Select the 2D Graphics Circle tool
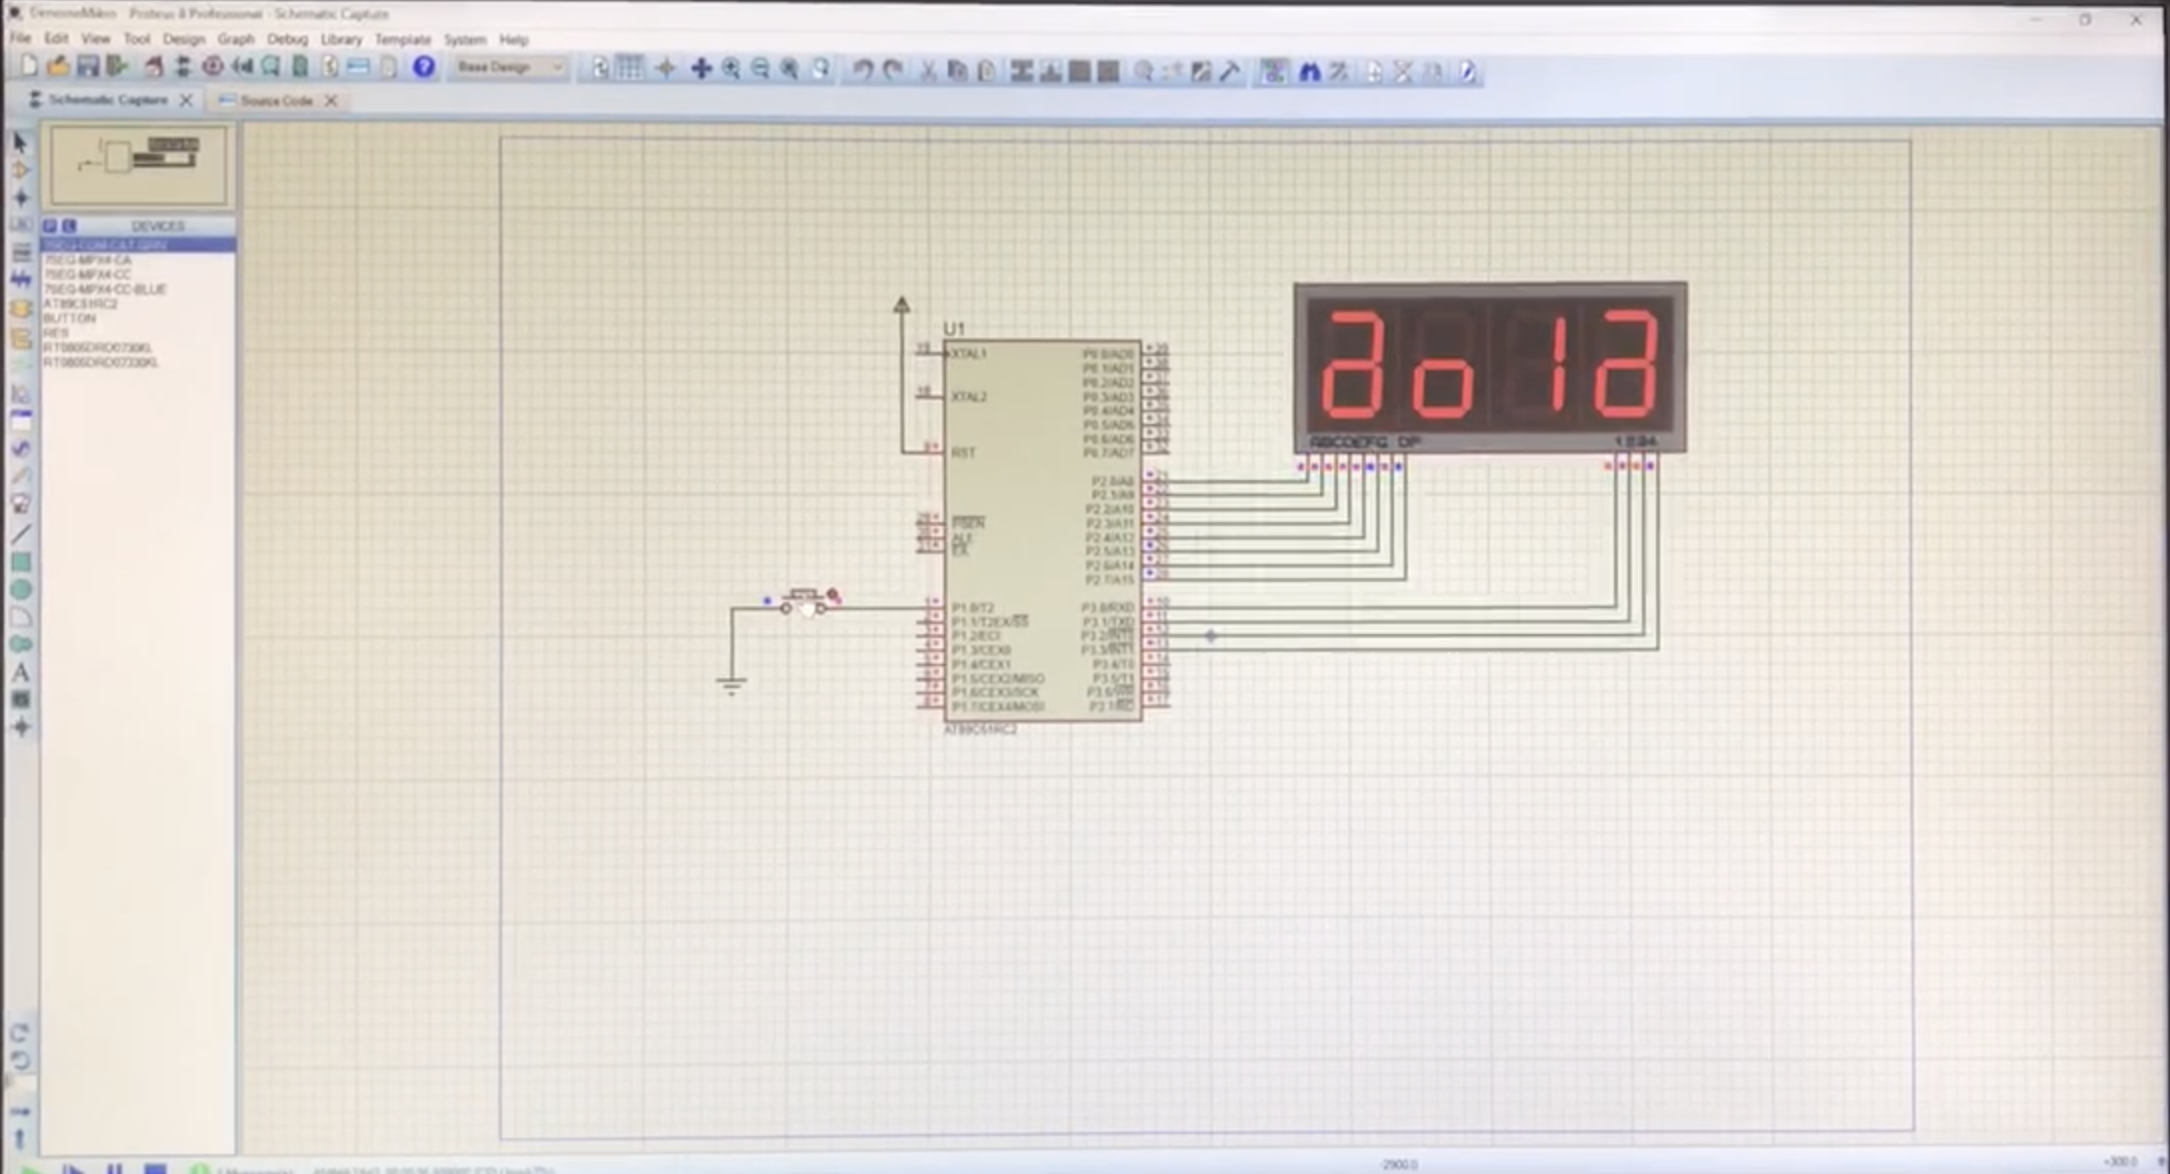2170x1174 pixels. (20, 590)
